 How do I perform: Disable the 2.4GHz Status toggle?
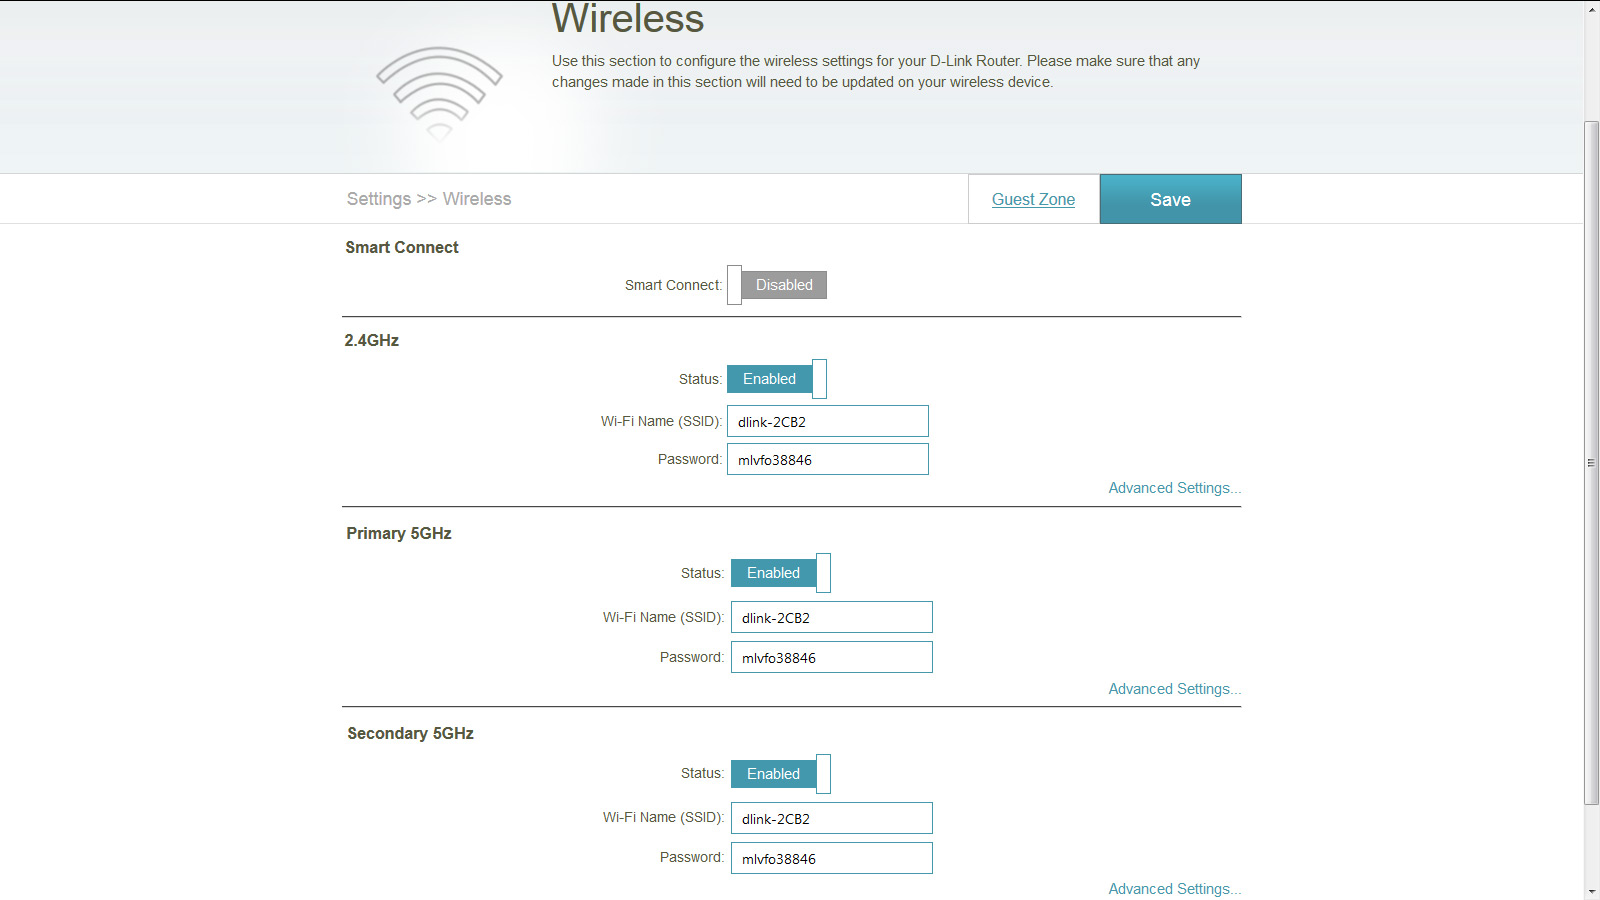(777, 379)
